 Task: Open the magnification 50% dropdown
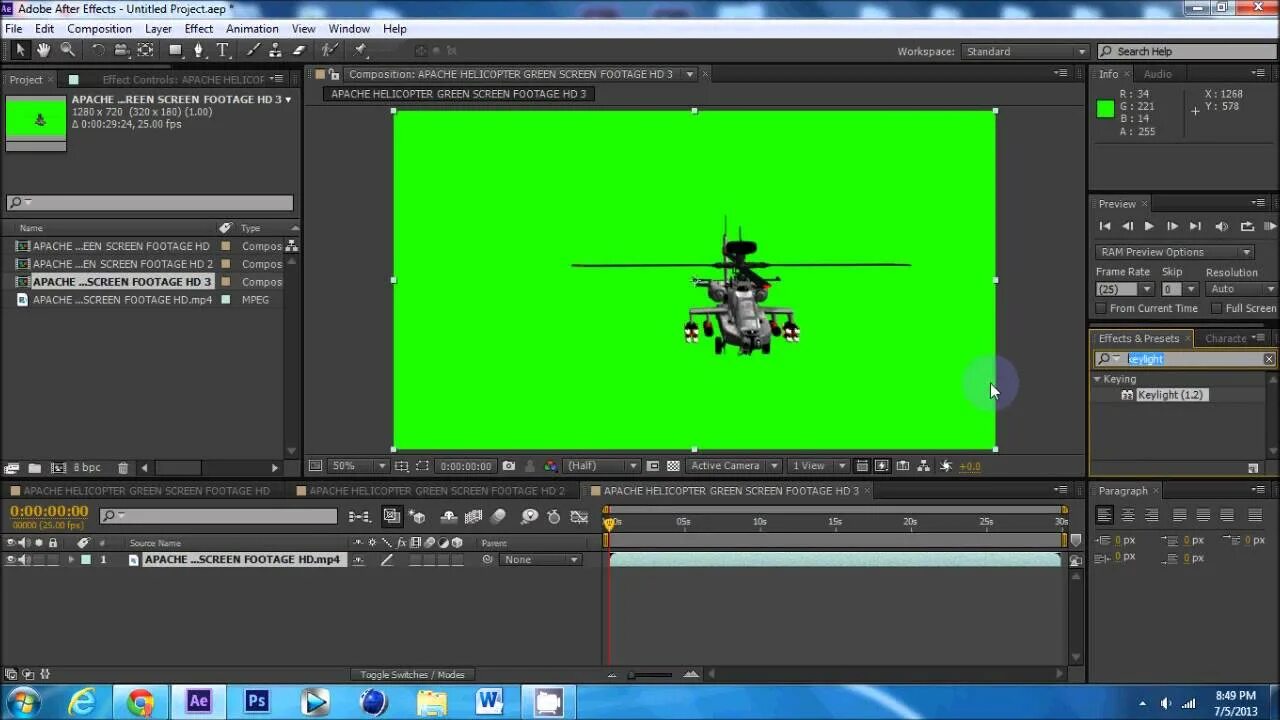[359, 466]
